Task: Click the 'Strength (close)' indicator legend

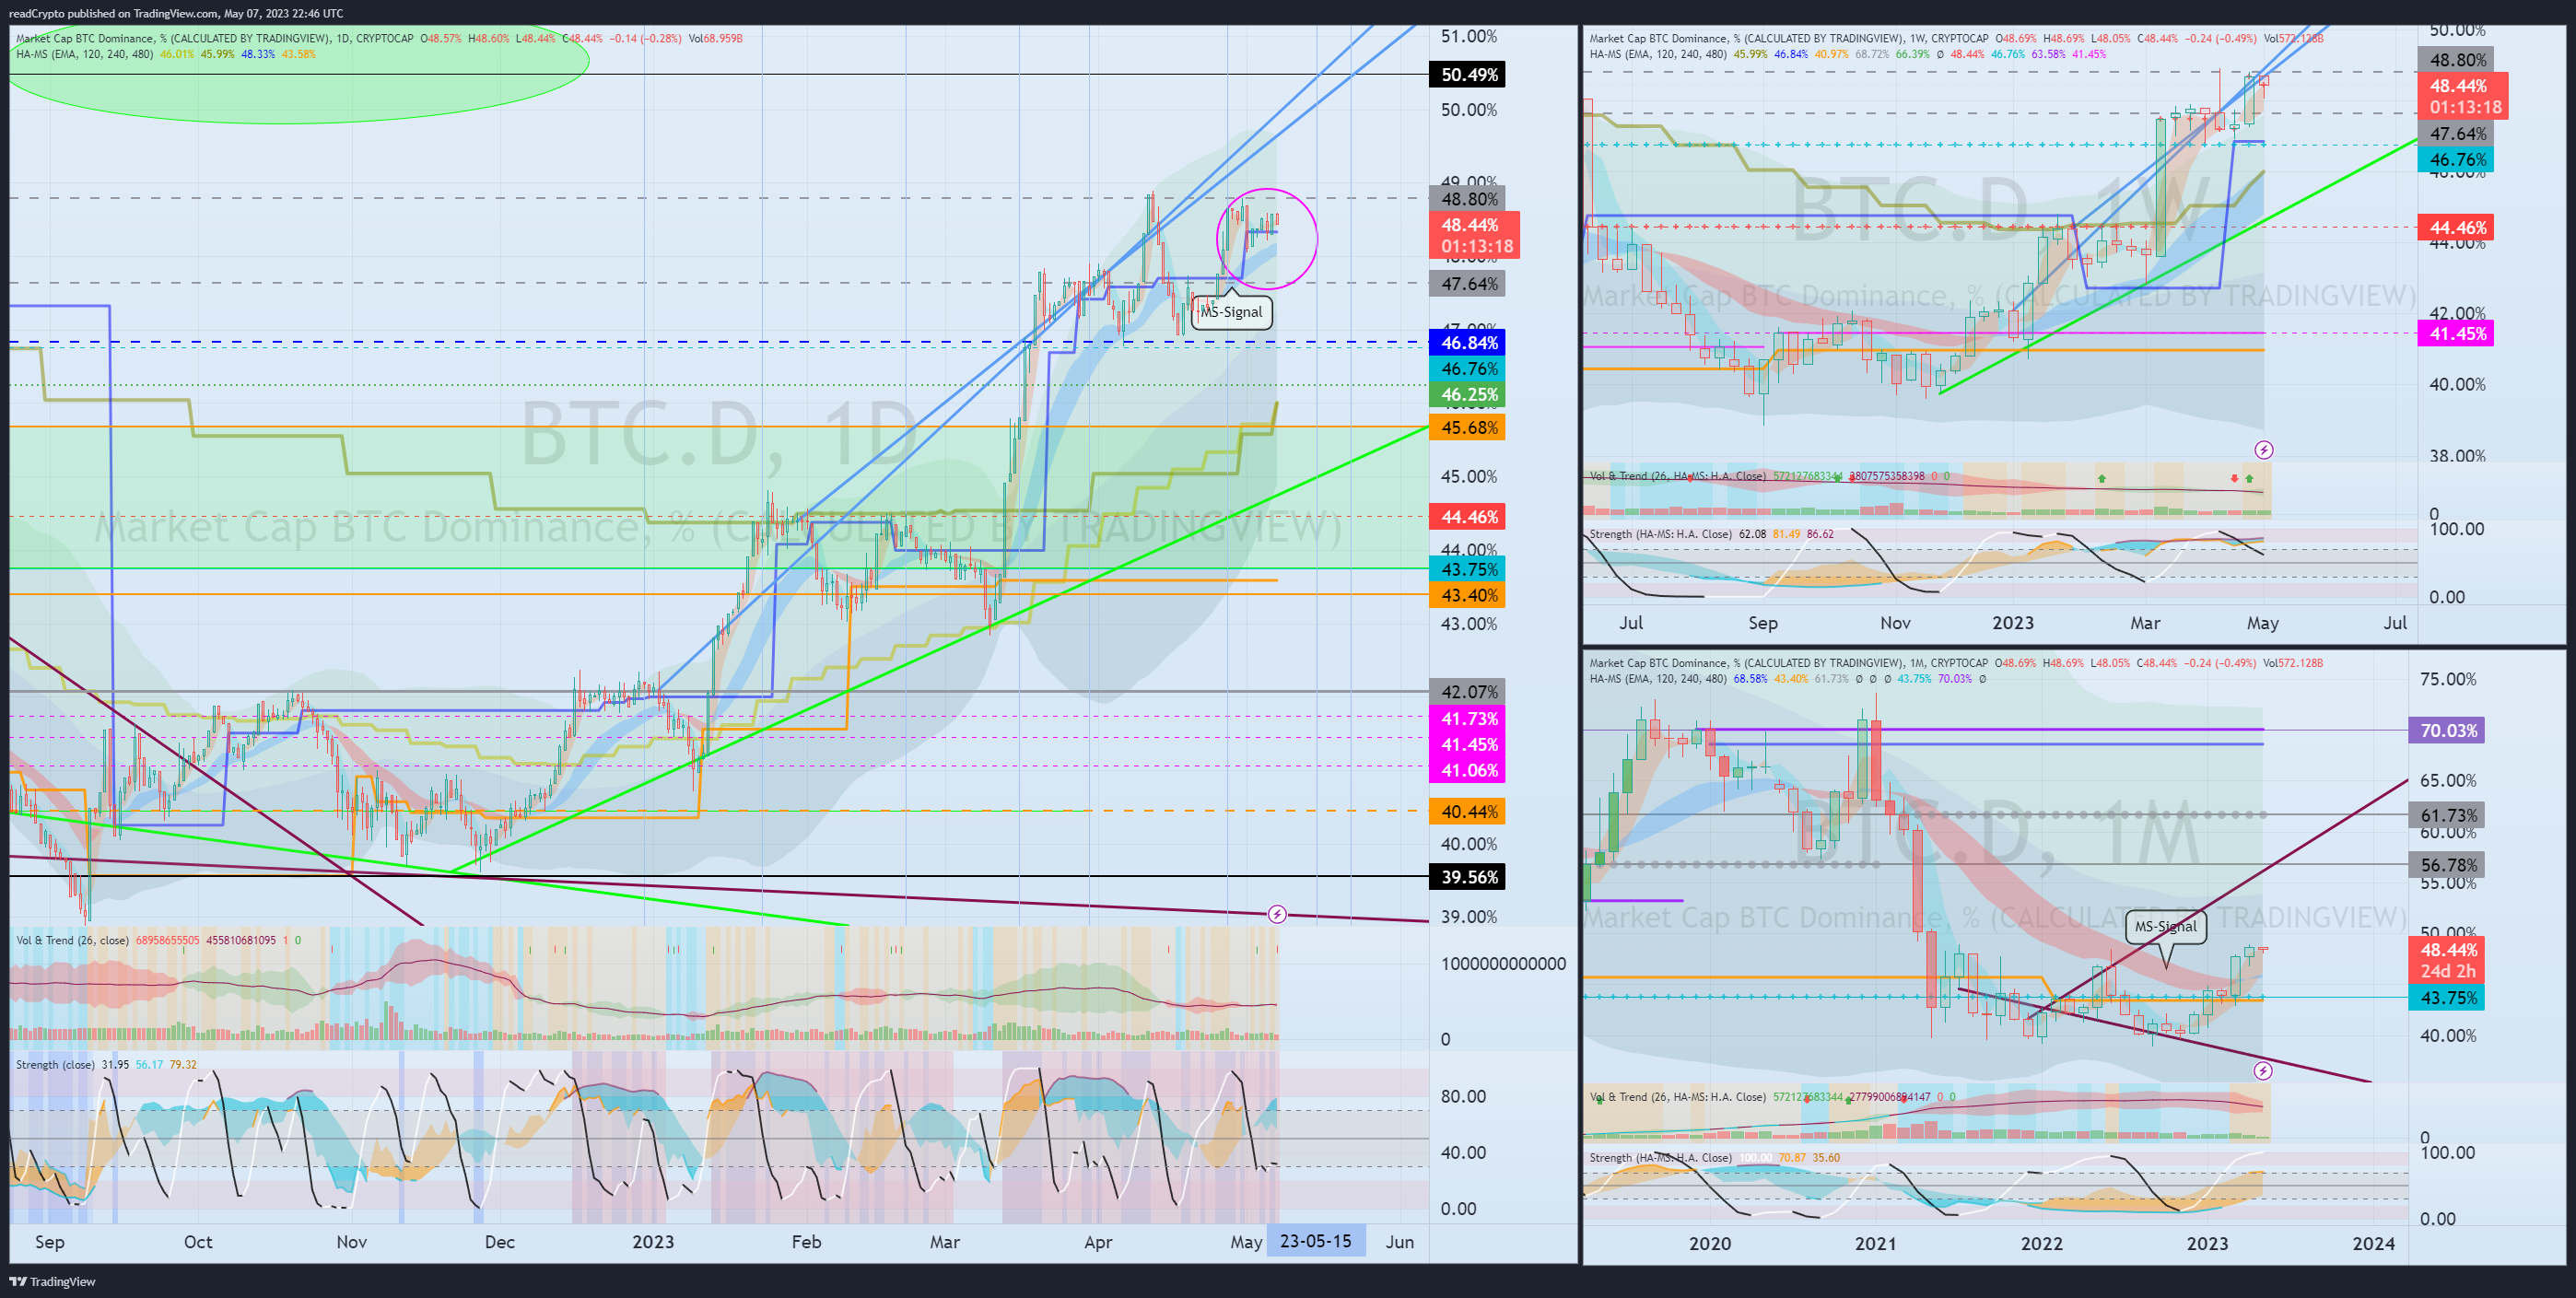Action: (106, 1065)
